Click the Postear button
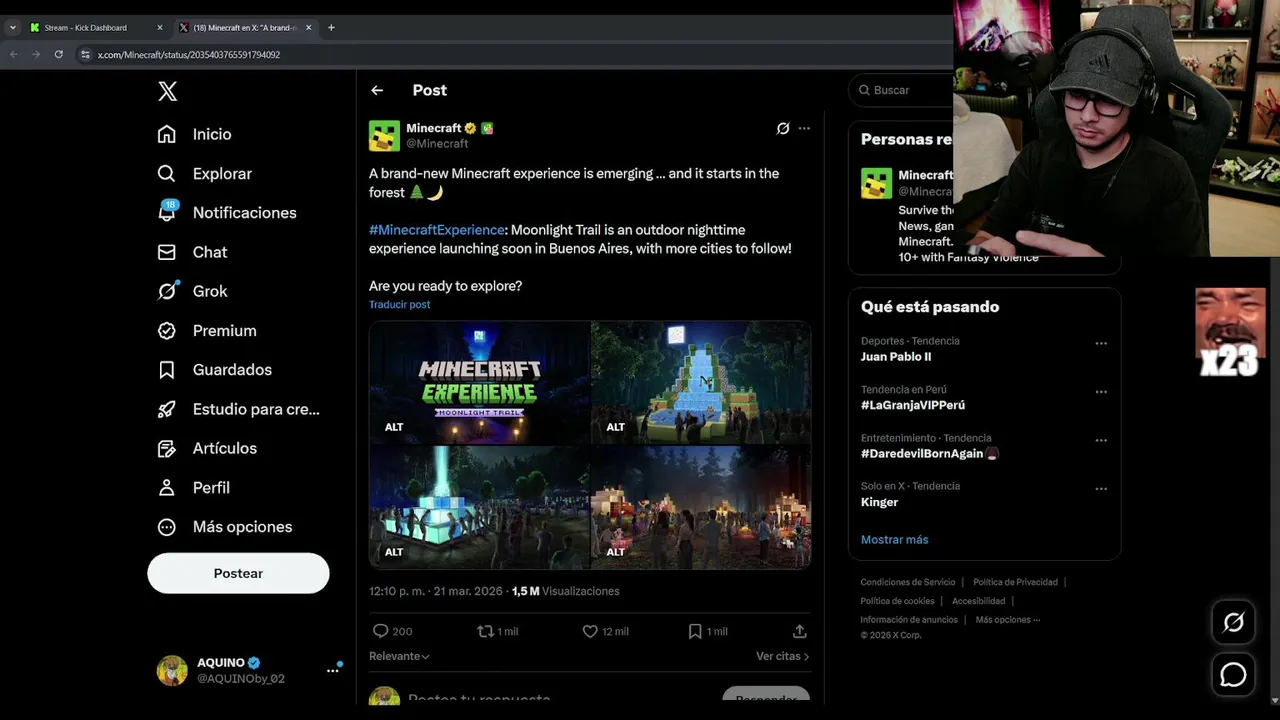This screenshot has height=720, width=1280. pyautogui.click(x=238, y=573)
